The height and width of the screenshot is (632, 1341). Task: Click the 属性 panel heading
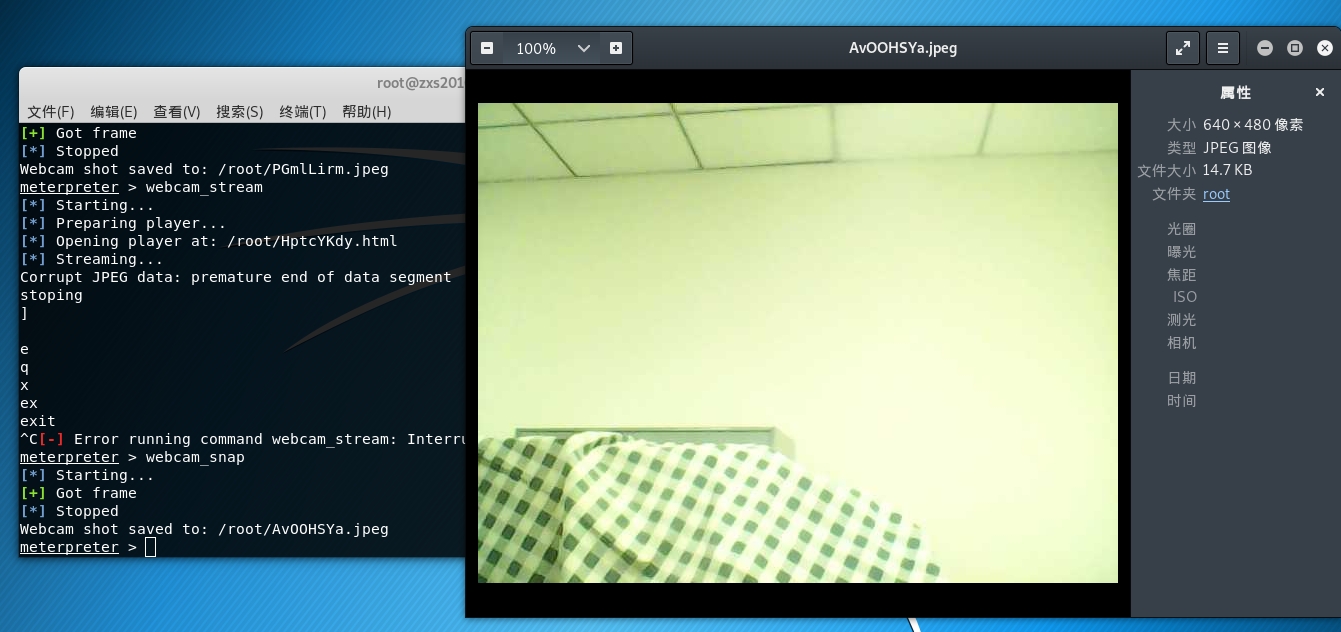[1236, 92]
